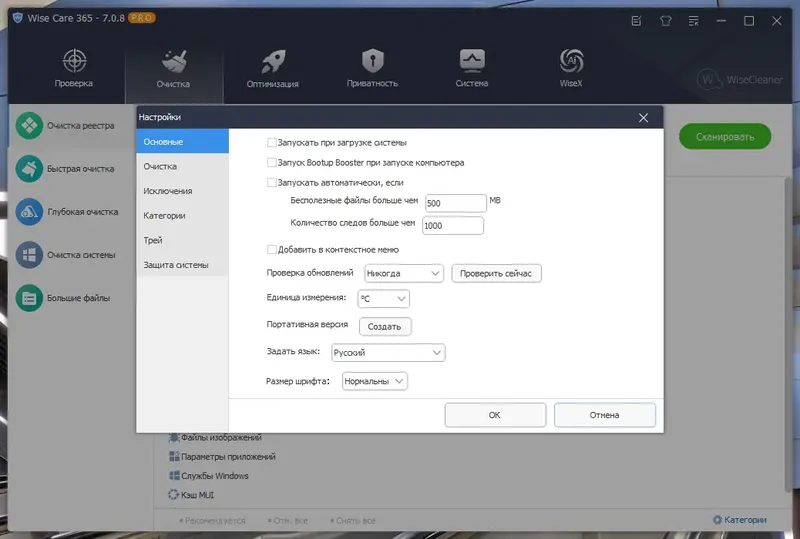800x539 pixels.
Task: Click the Отмена button
Action: (605, 415)
